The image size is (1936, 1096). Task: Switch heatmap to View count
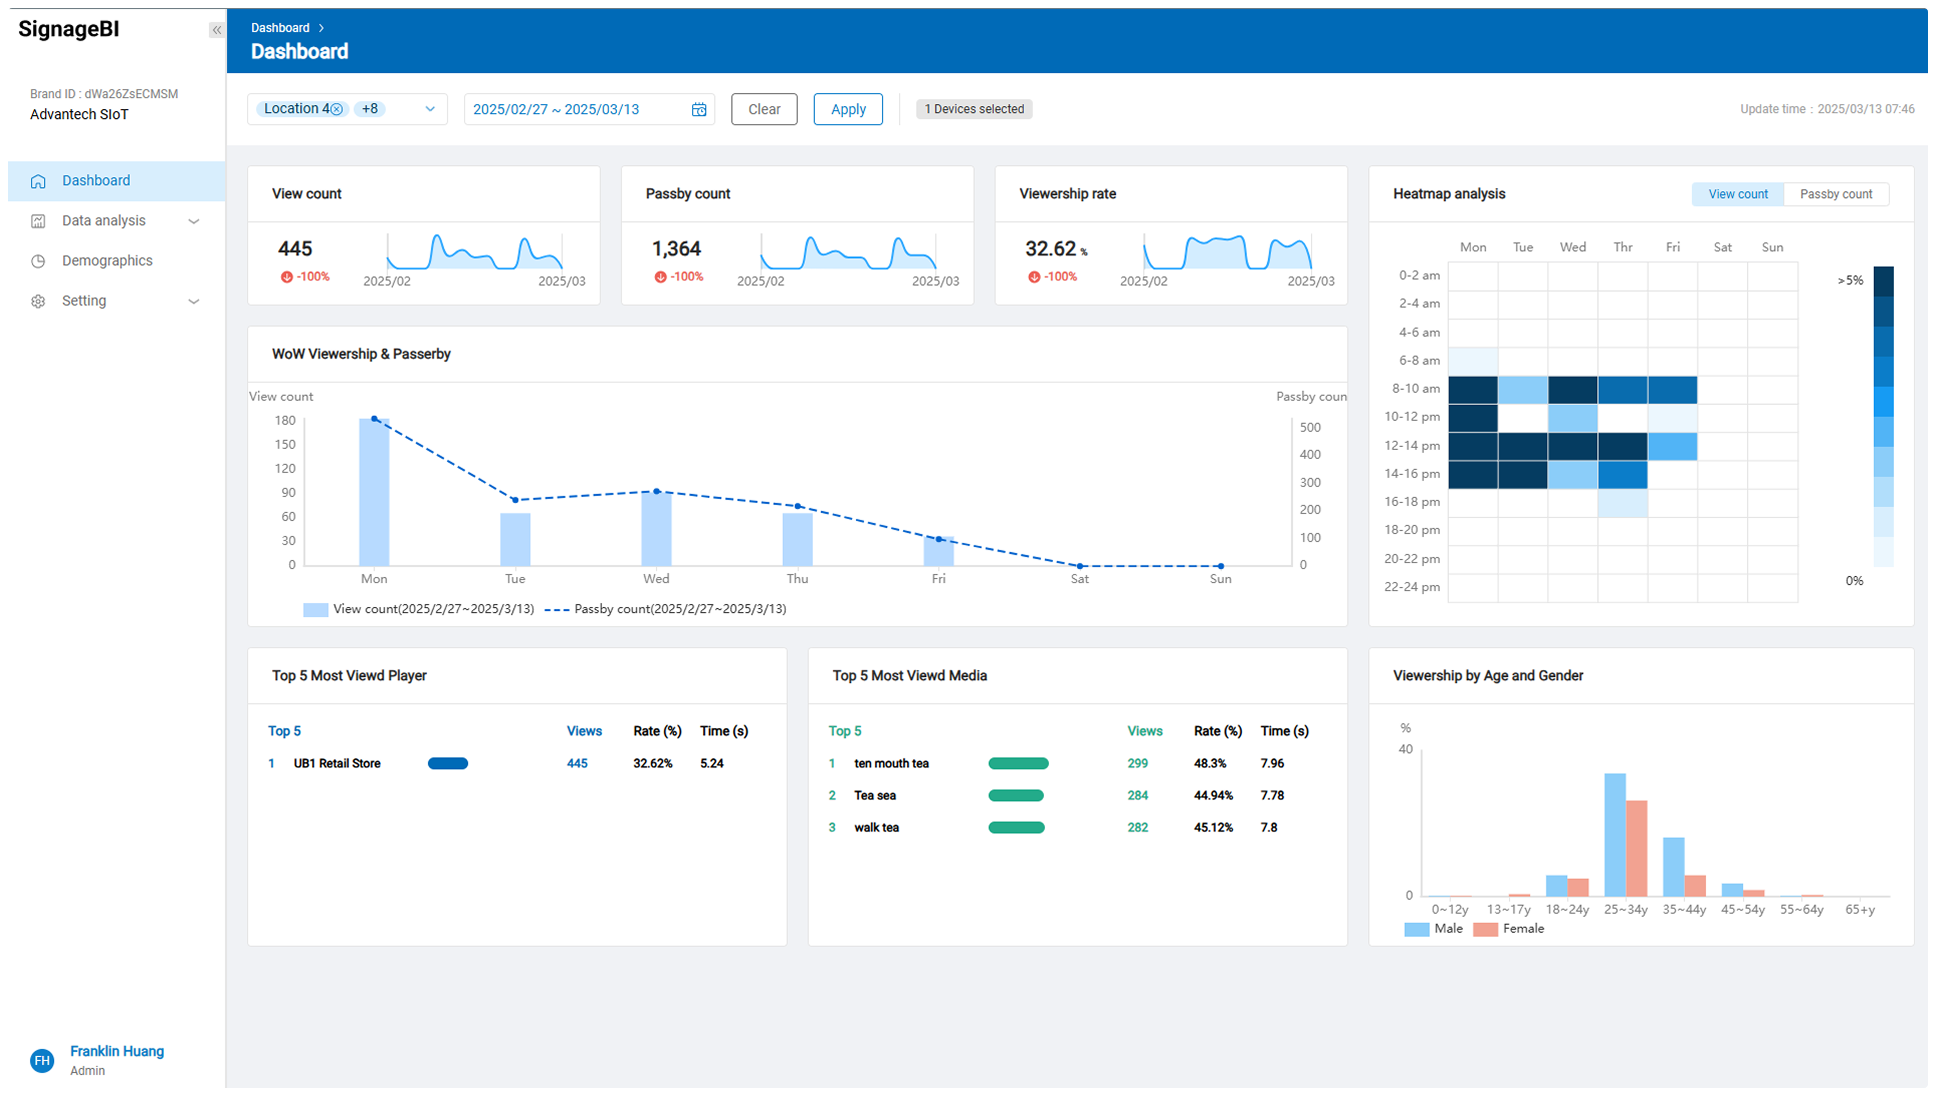1737,194
